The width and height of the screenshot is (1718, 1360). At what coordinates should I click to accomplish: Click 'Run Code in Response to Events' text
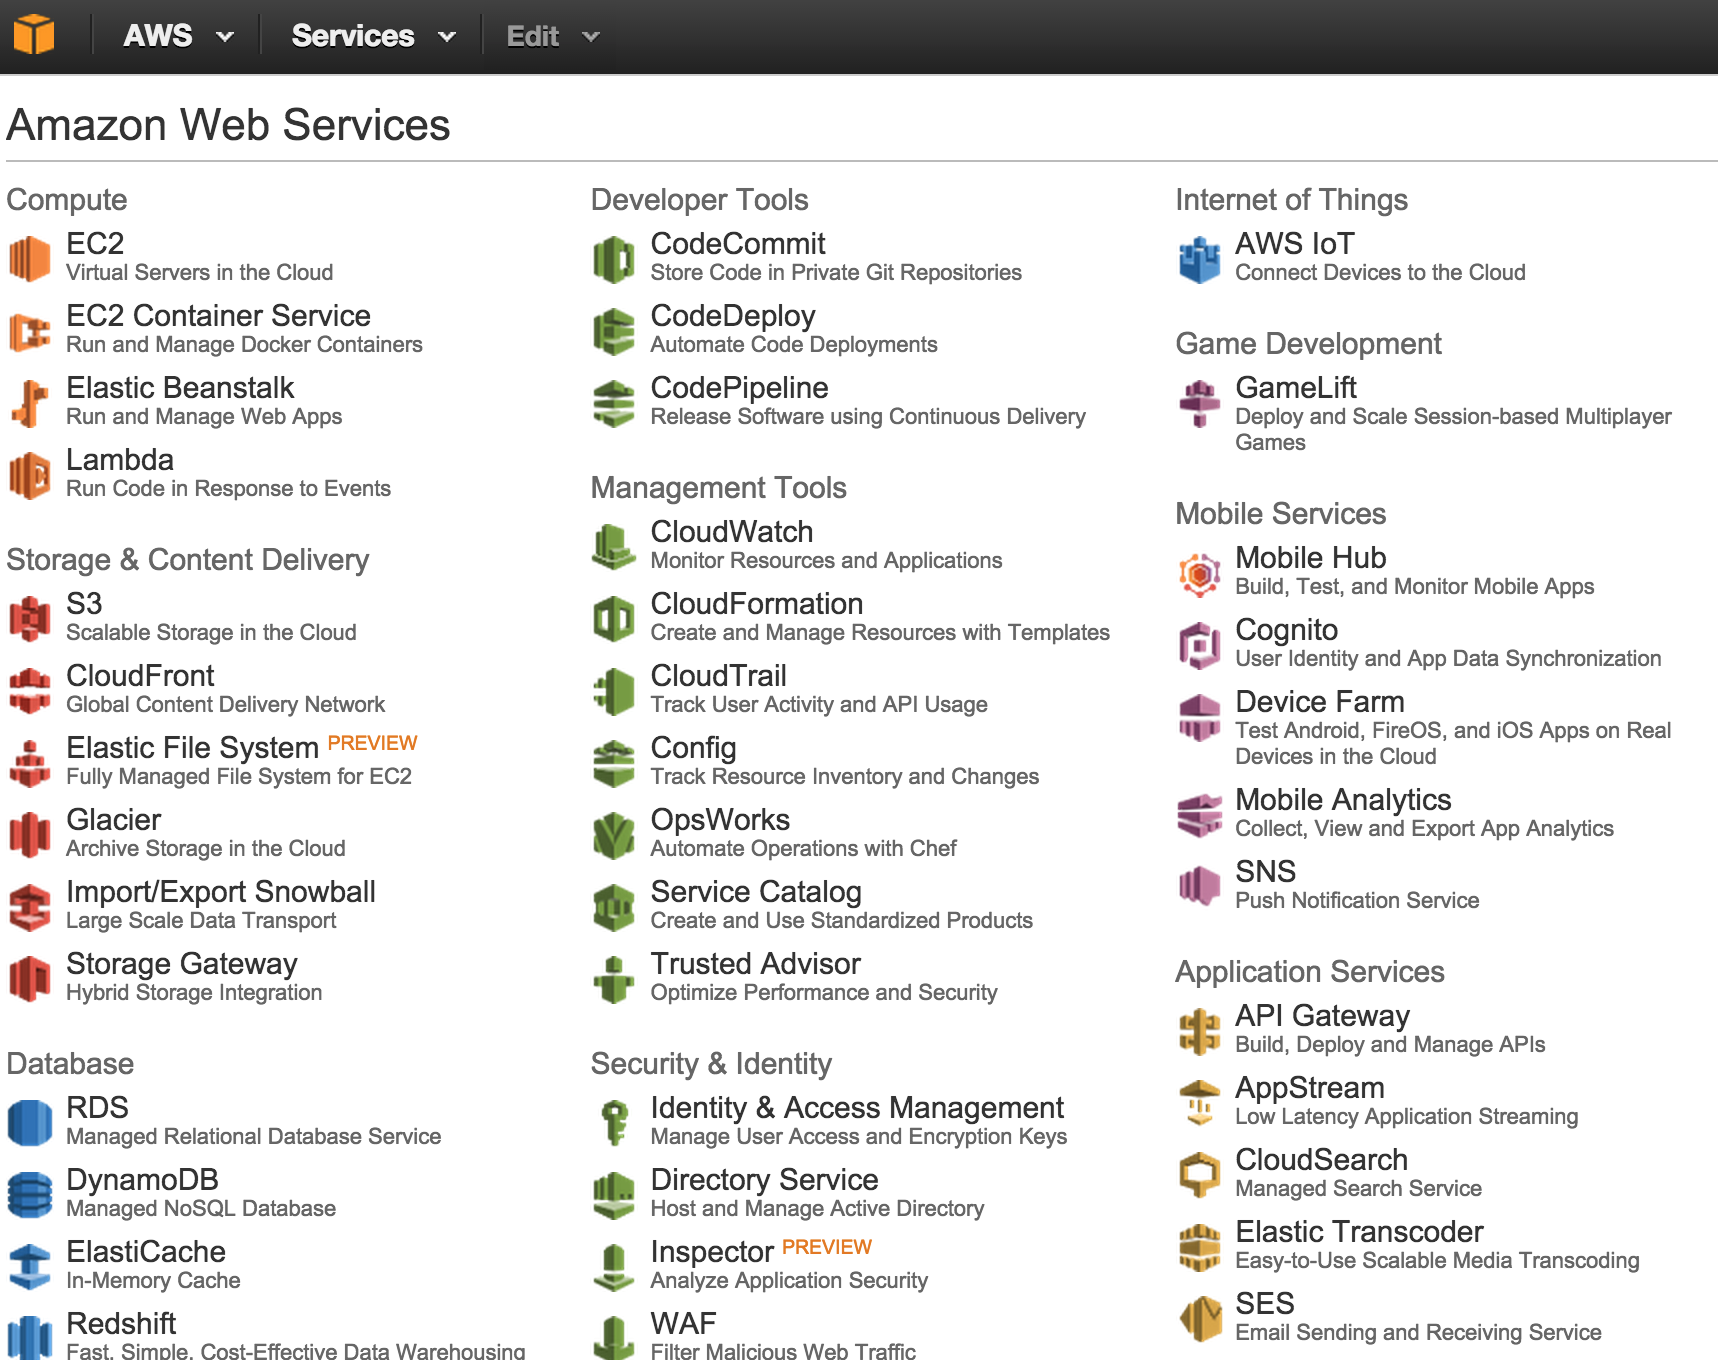[x=228, y=488]
